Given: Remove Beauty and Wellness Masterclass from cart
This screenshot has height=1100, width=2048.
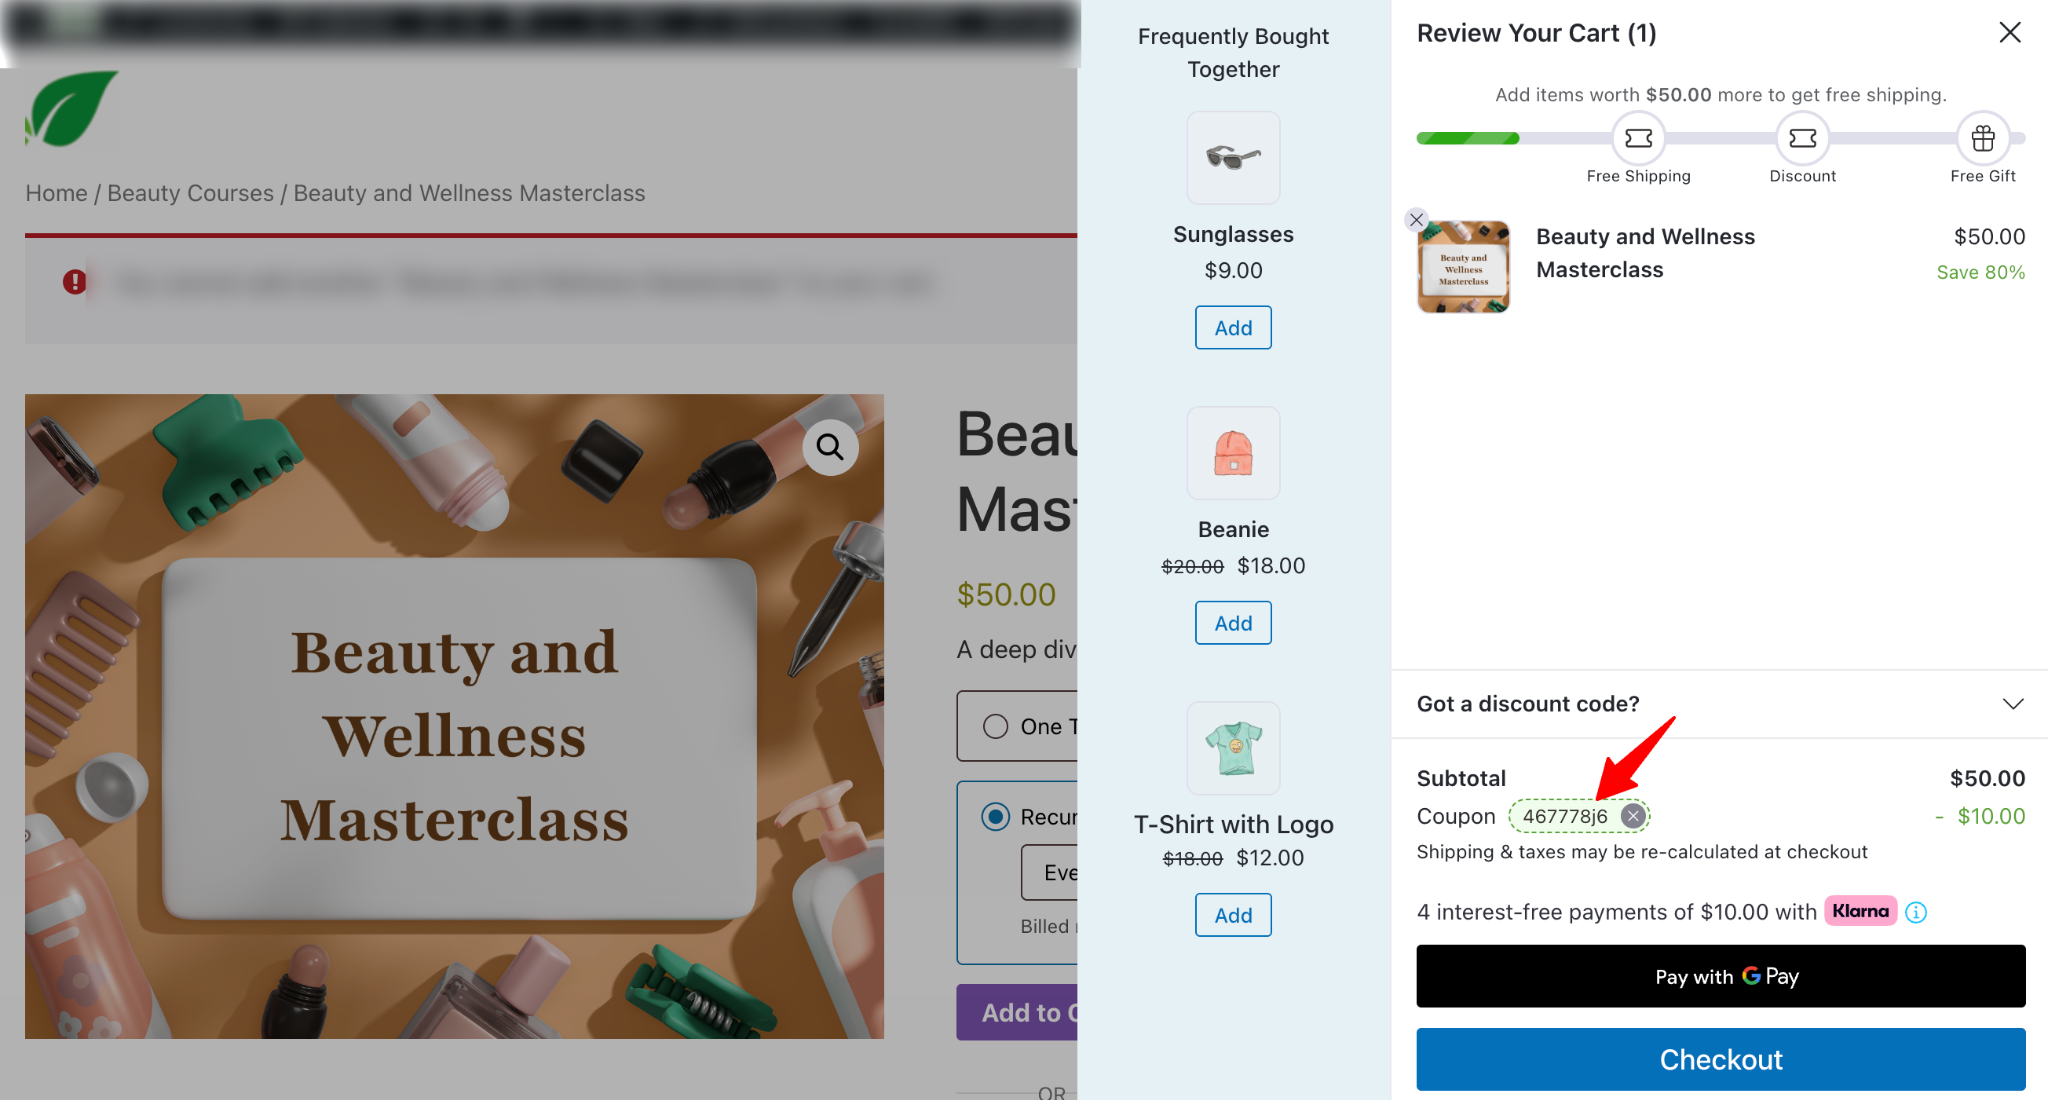Looking at the screenshot, I should (1416, 220).
